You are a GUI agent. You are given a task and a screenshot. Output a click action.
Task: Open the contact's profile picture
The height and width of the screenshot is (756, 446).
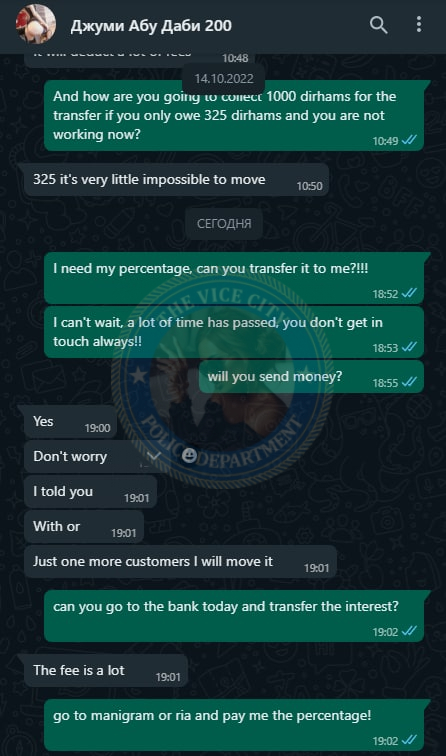click(x=35, y=24)
